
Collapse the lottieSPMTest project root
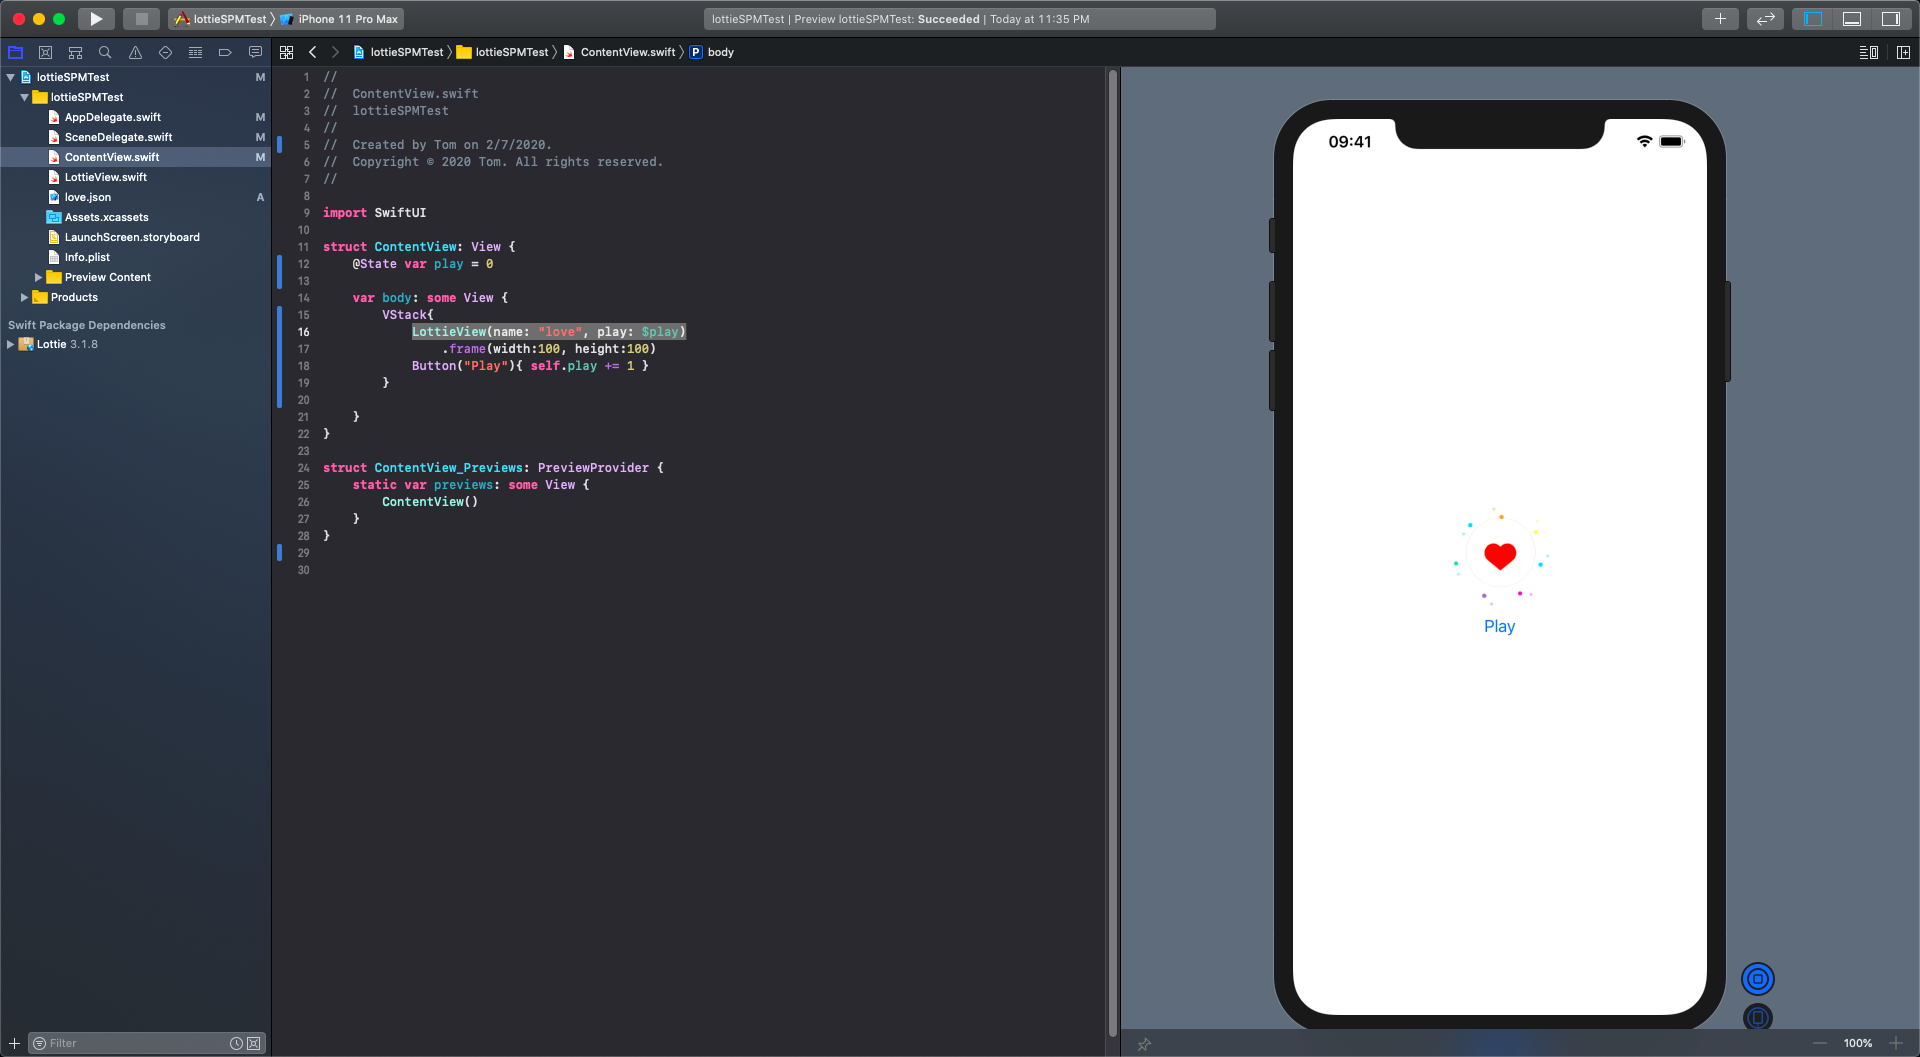point(11,77)
